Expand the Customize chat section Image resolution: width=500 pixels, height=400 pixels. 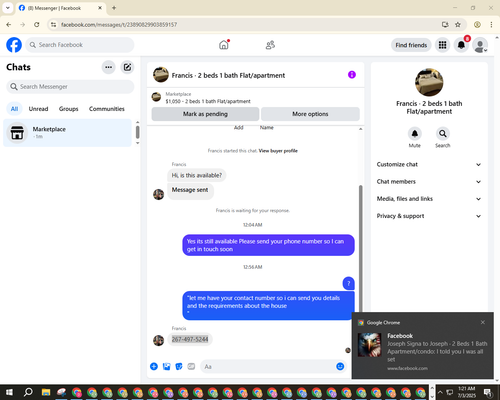[x=429, y=164]
